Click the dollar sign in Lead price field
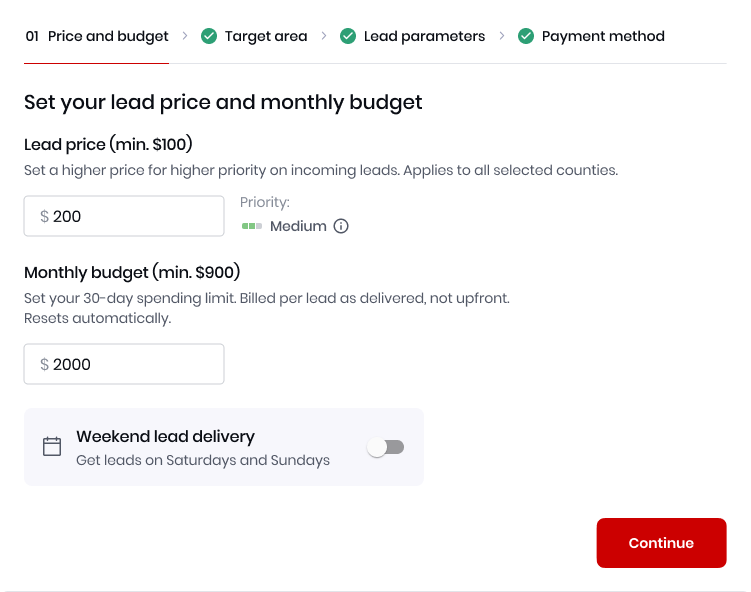The height and width of the screenshot is (592, 751). [x=45, y=216]
